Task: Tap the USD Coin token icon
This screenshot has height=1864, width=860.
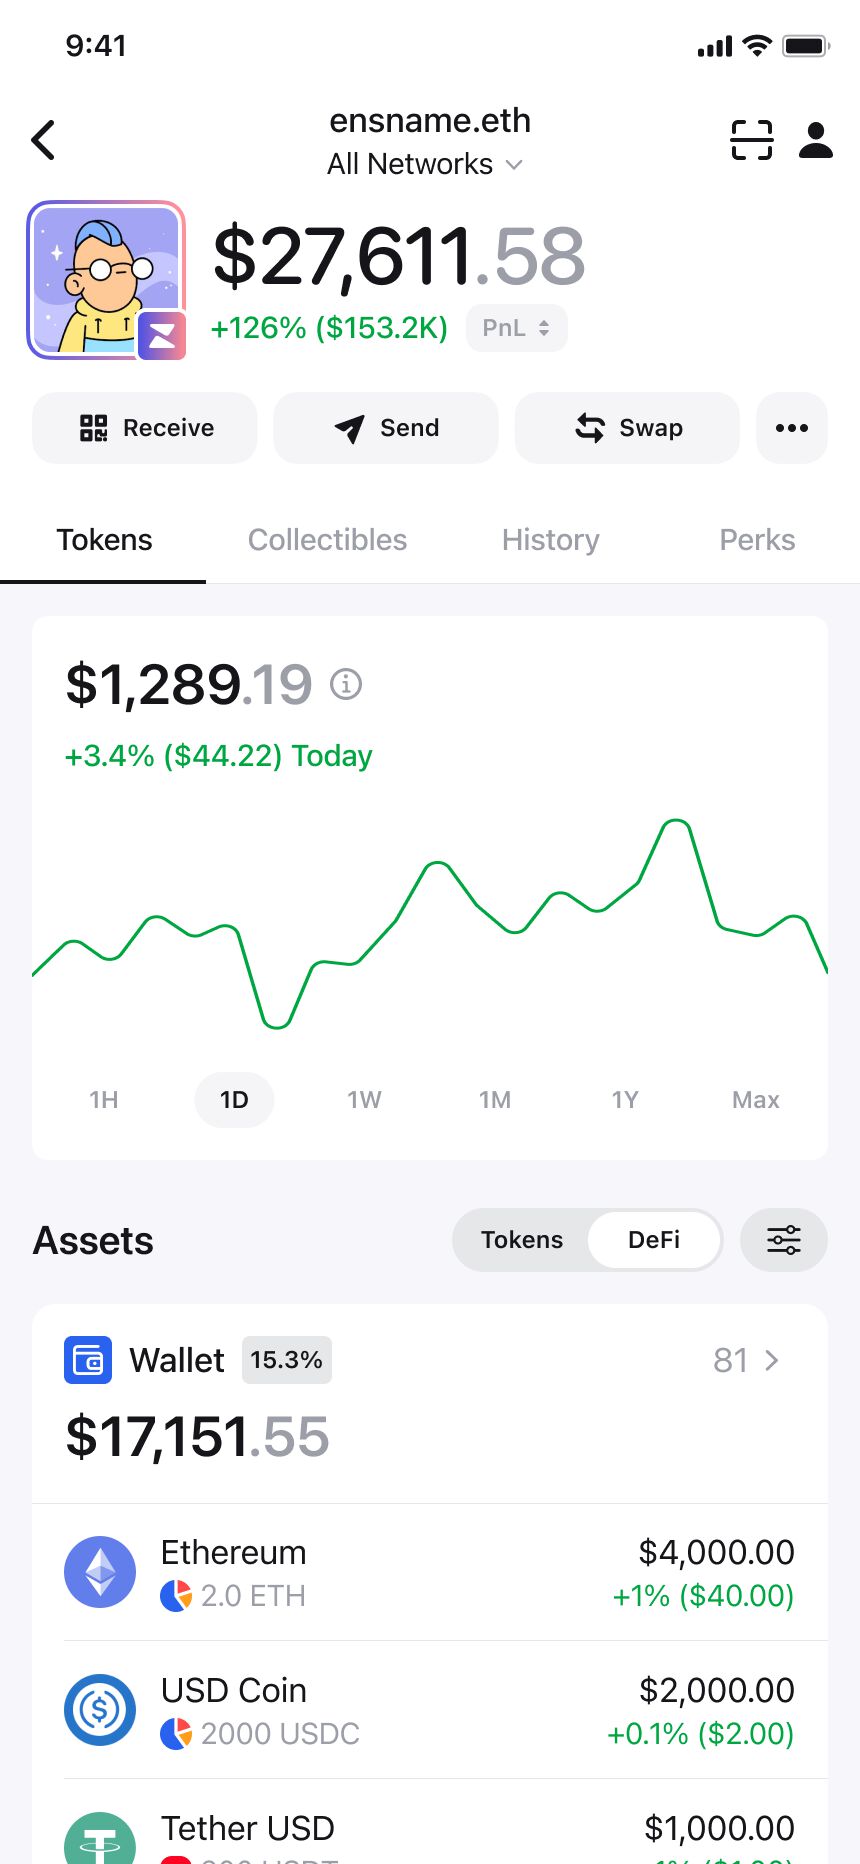Action: 100,1710
